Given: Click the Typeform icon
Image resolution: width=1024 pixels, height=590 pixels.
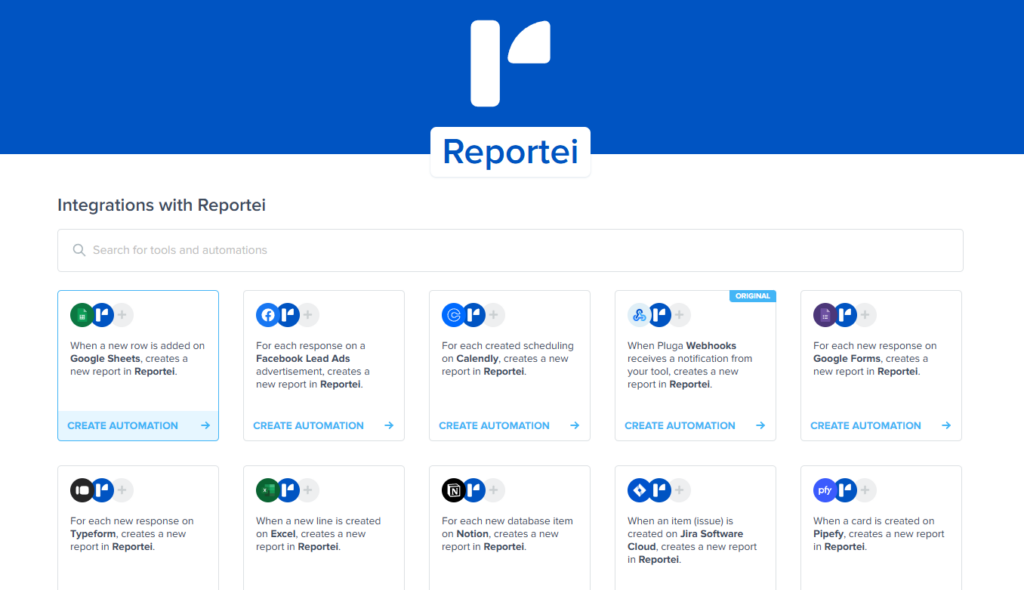Looking at the screenshot, I should pyautogui.click(x=82, y=490).
